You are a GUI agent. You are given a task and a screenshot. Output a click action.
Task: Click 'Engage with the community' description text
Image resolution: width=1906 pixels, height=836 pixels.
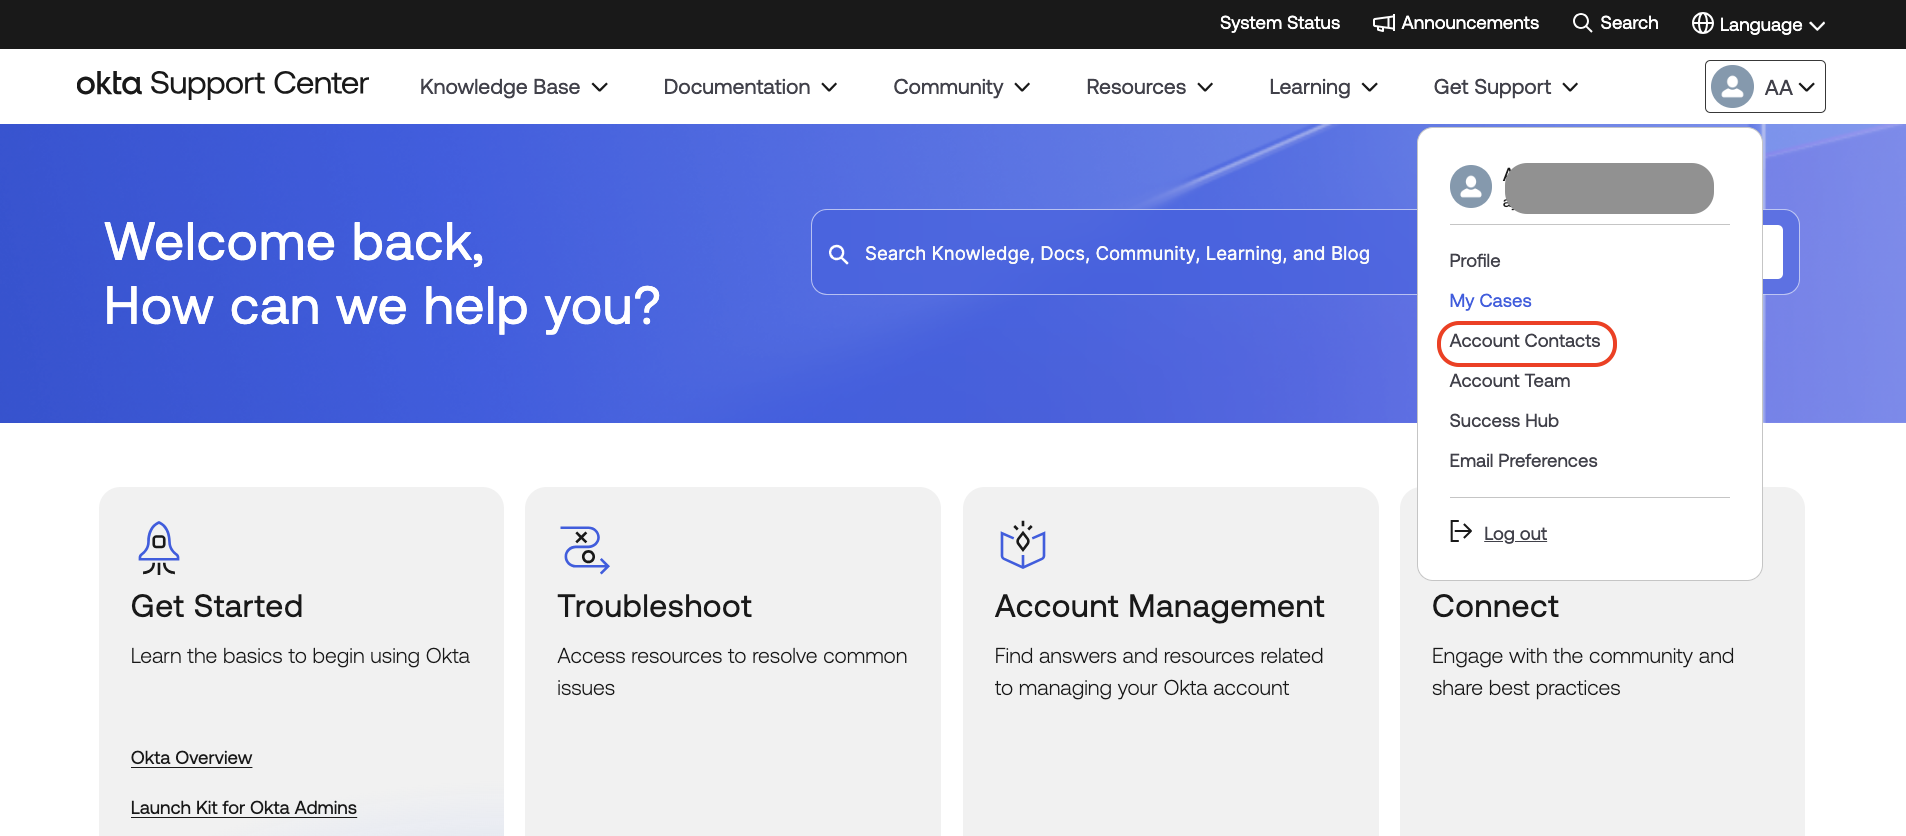point(1583,672)
